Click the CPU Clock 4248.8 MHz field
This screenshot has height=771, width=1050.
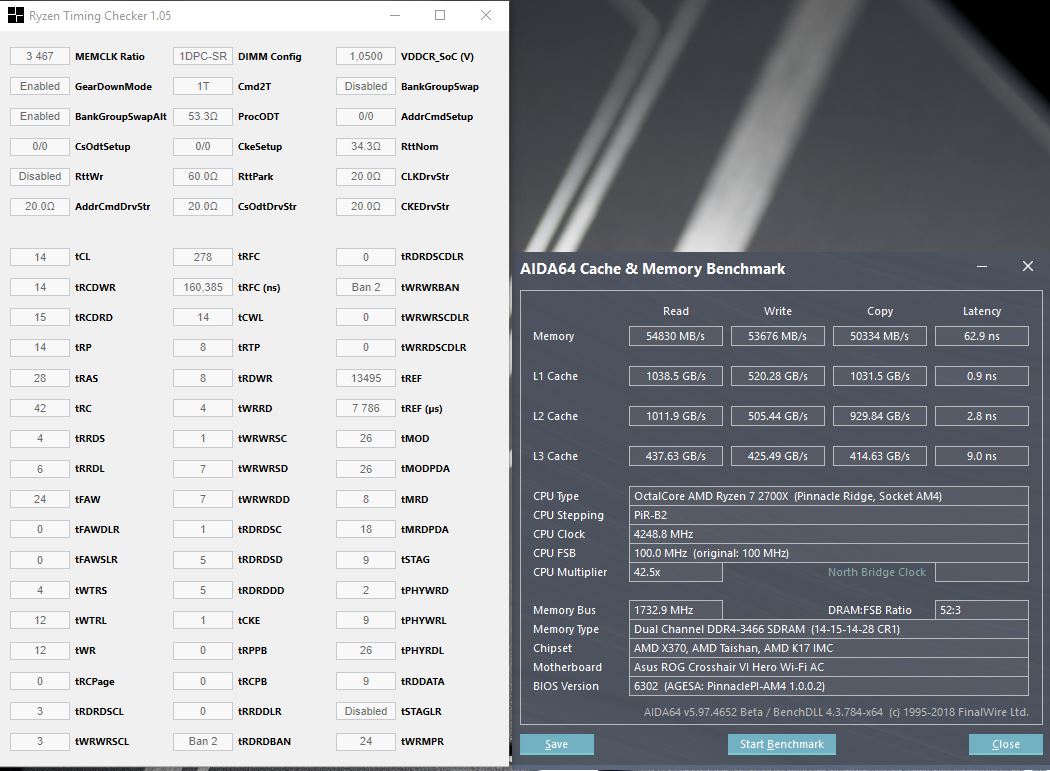point(829,534)
